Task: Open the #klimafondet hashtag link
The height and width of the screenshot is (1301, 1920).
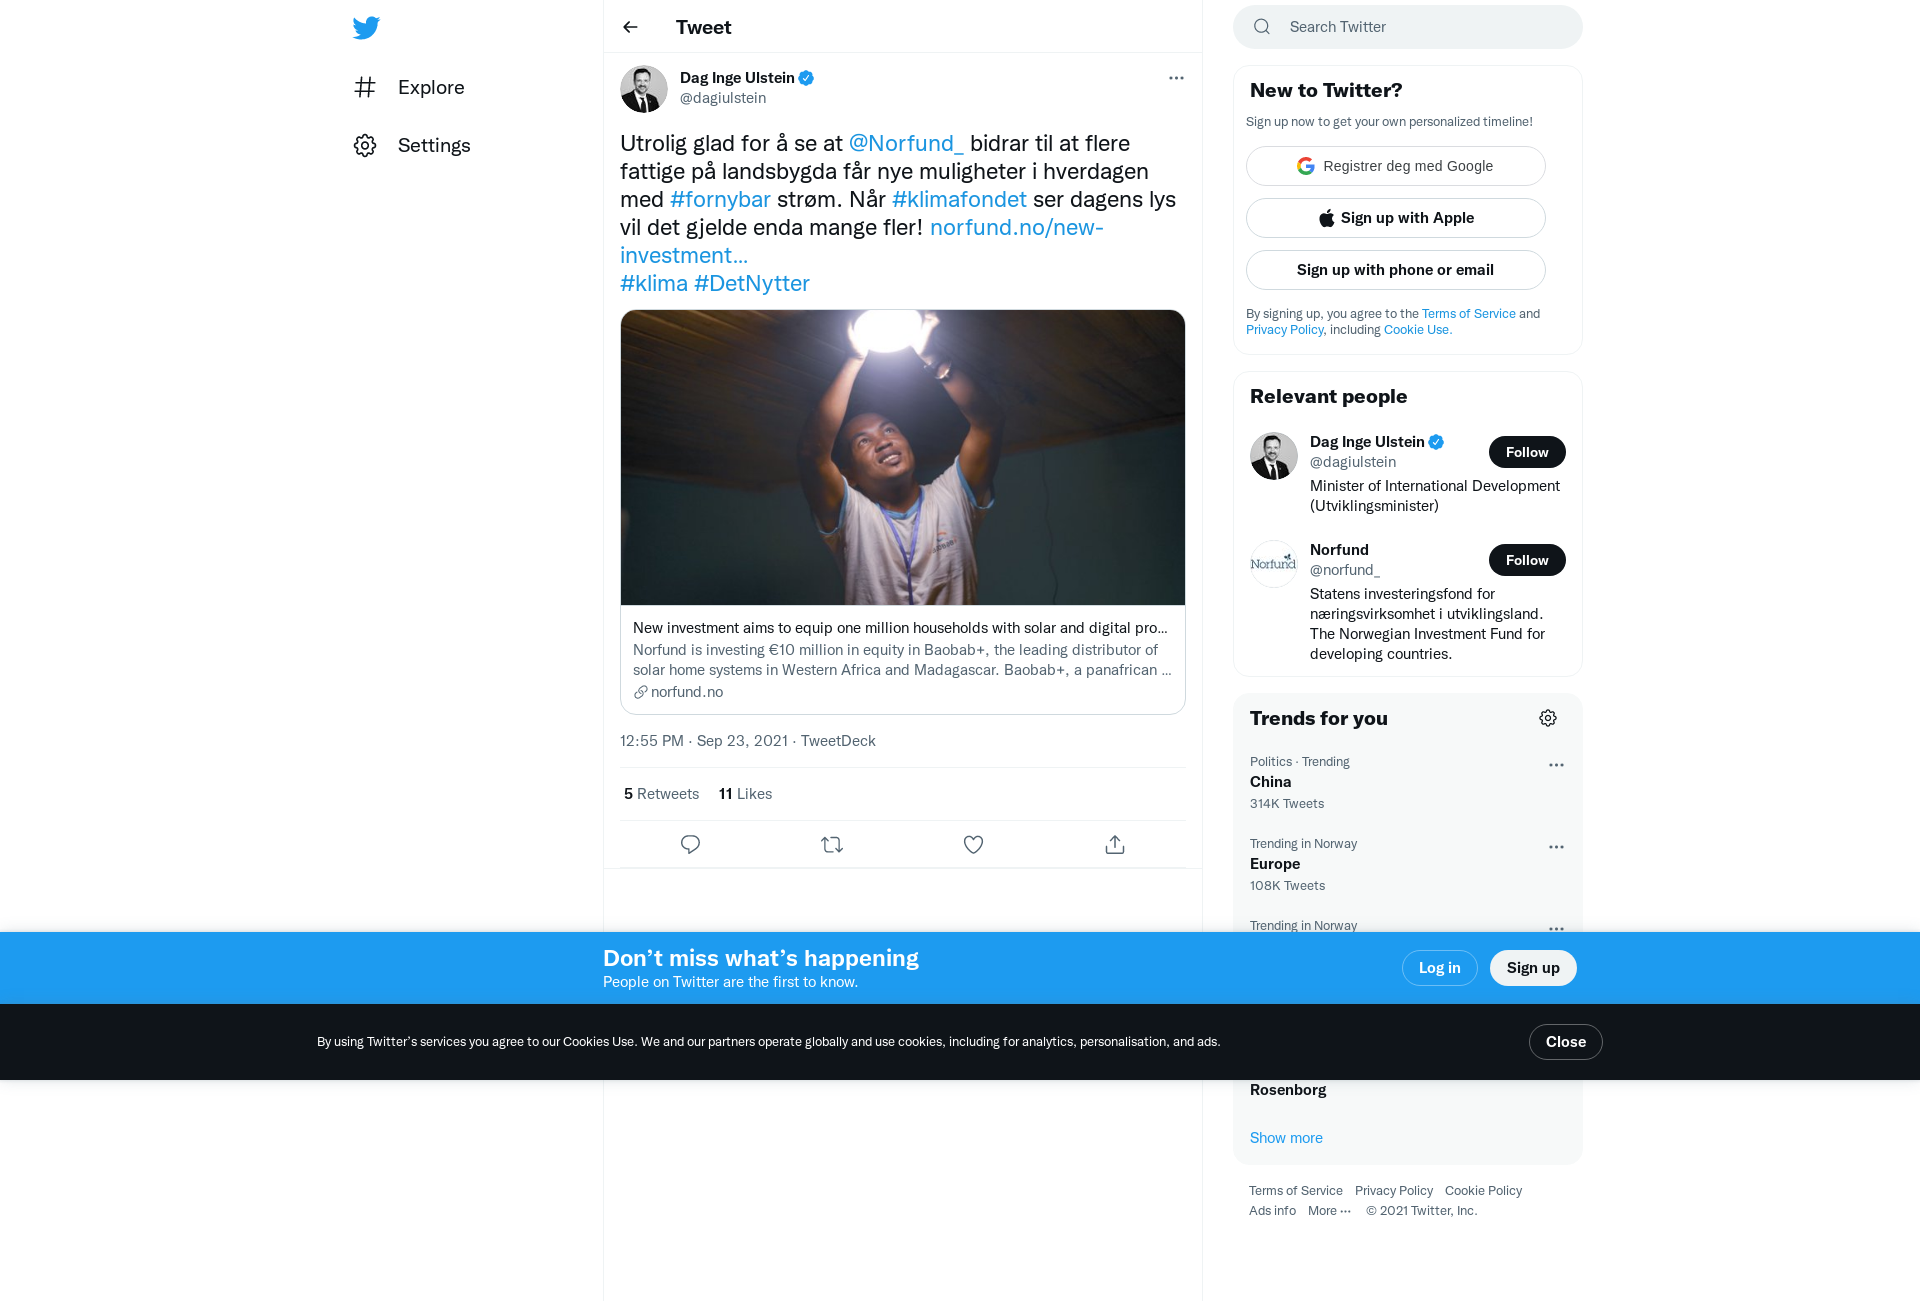Action: coord(959,199)
